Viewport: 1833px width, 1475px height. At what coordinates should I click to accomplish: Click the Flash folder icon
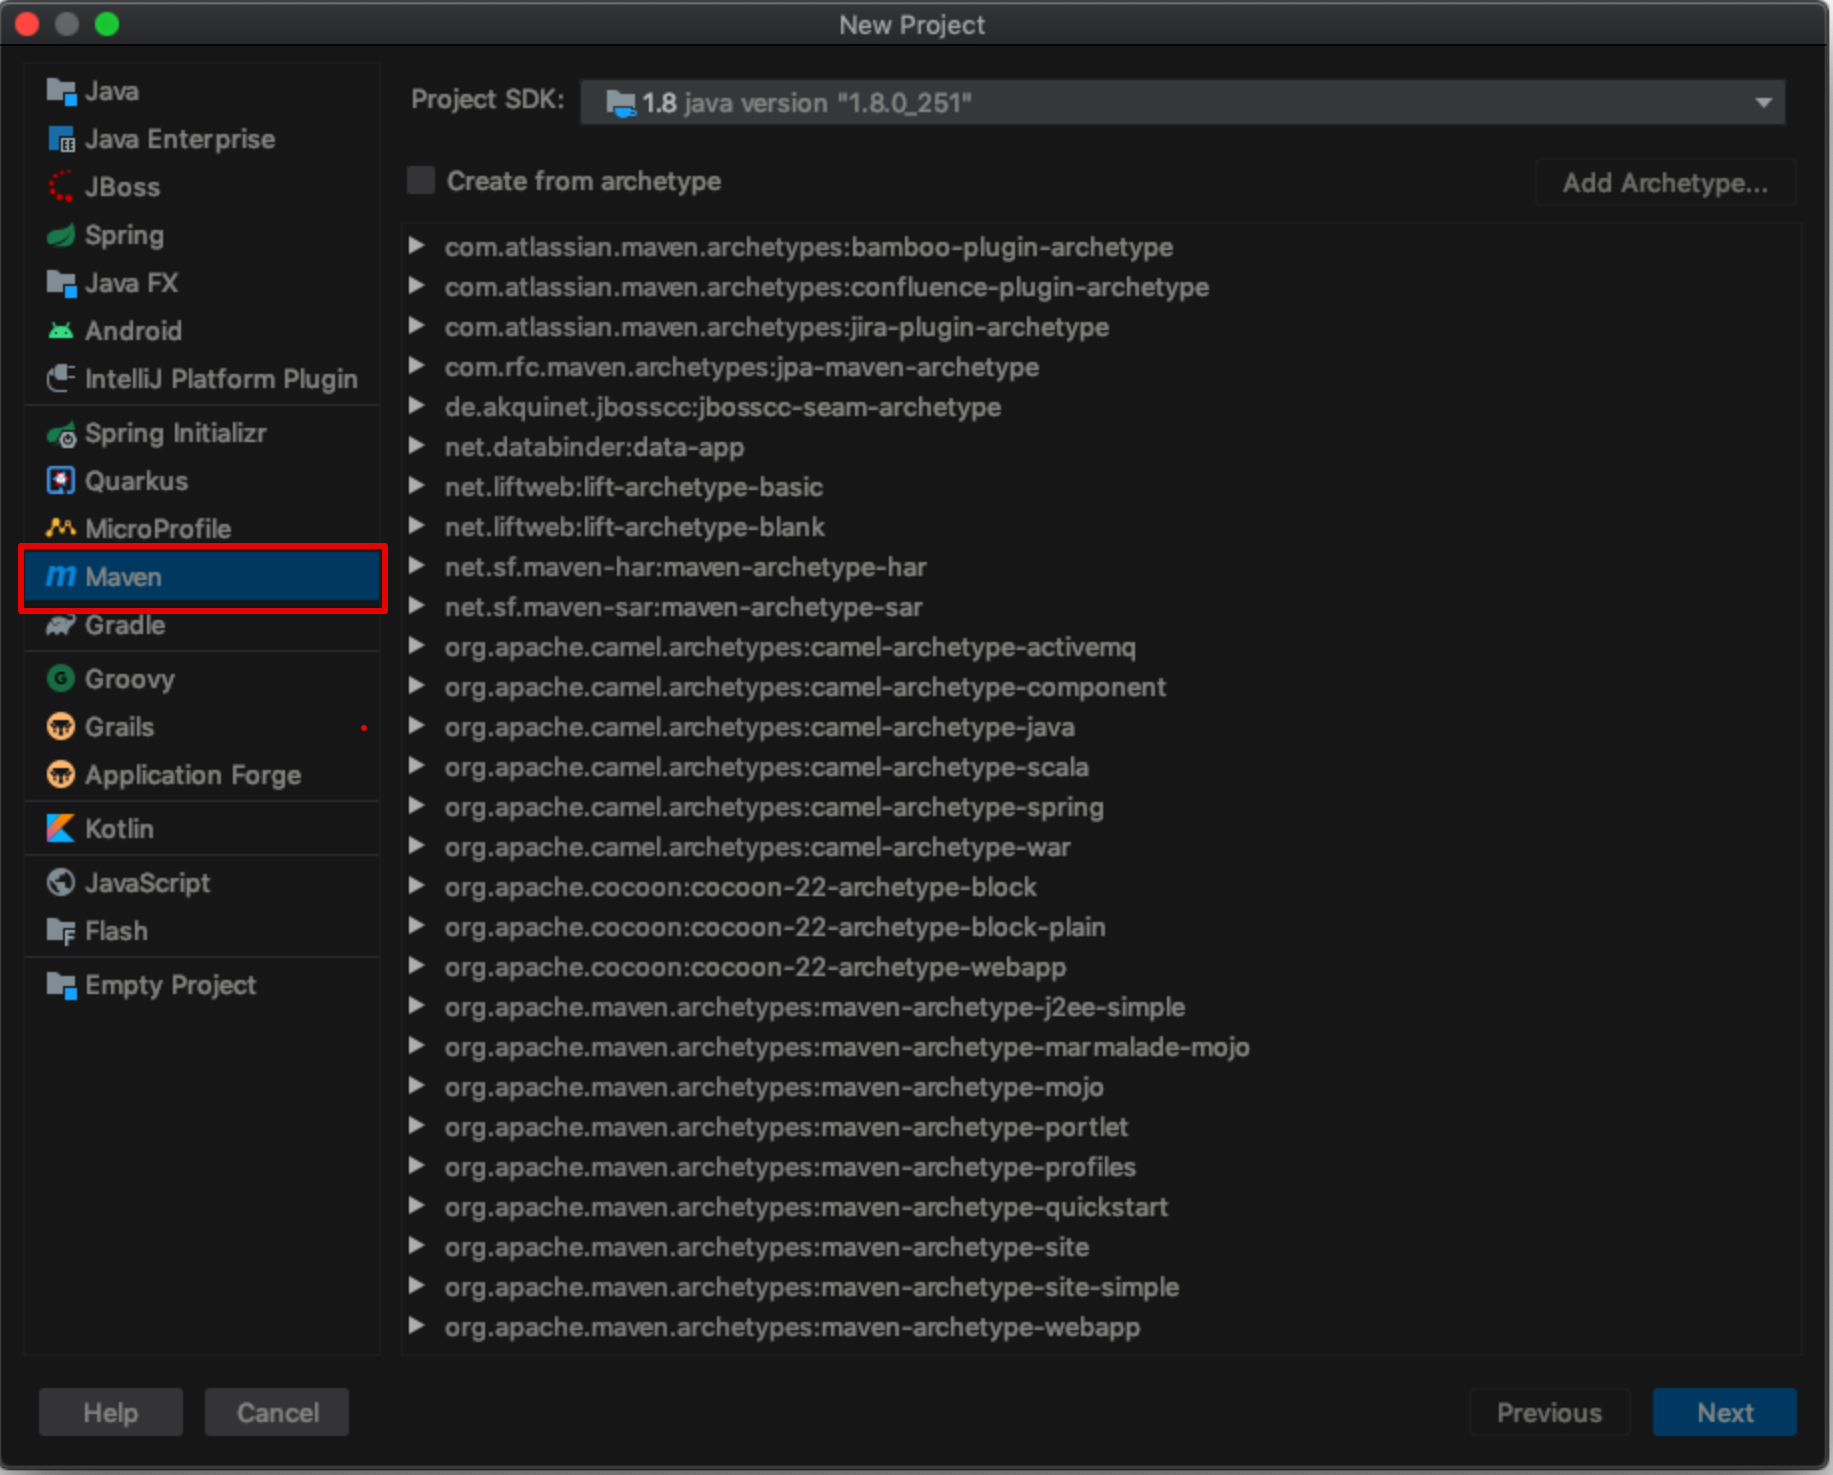(61, 931)
